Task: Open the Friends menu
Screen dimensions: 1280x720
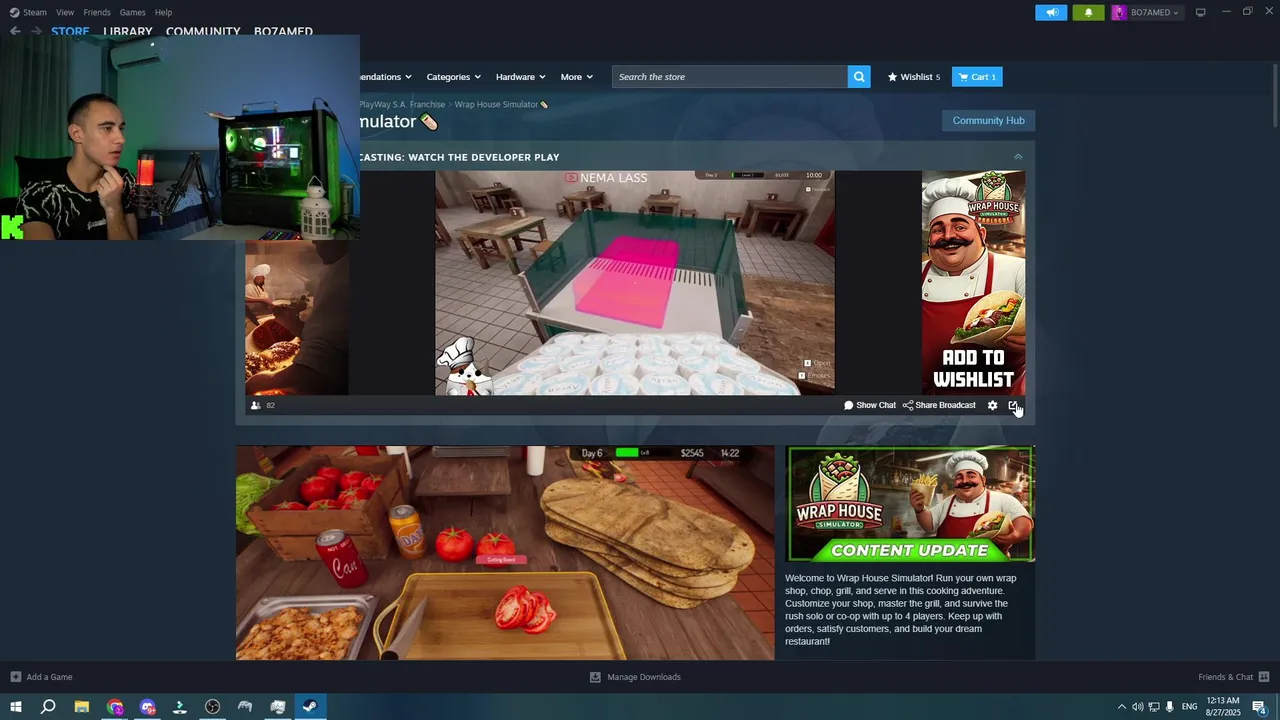Action: [97, 12]
